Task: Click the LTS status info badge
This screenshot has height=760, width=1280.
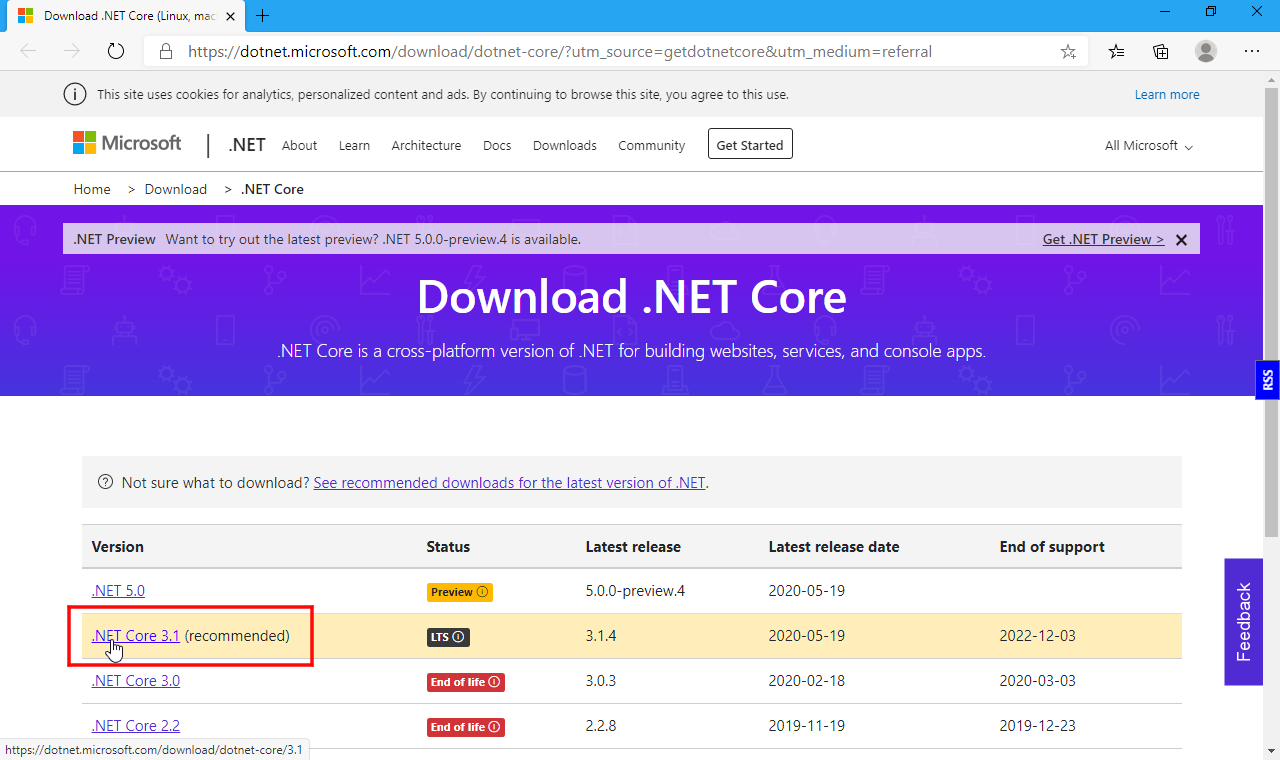Action: [x=447, y=637]
